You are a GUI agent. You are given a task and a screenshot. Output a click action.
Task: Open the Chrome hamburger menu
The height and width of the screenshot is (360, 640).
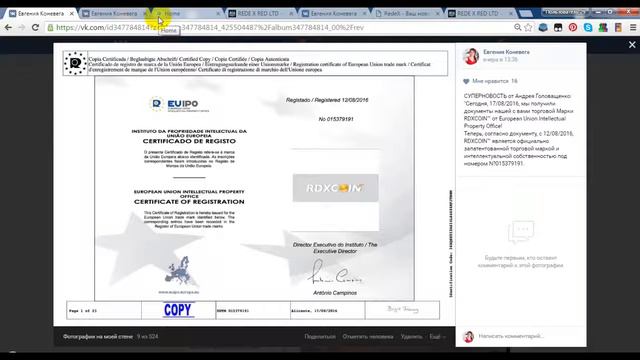633,27
